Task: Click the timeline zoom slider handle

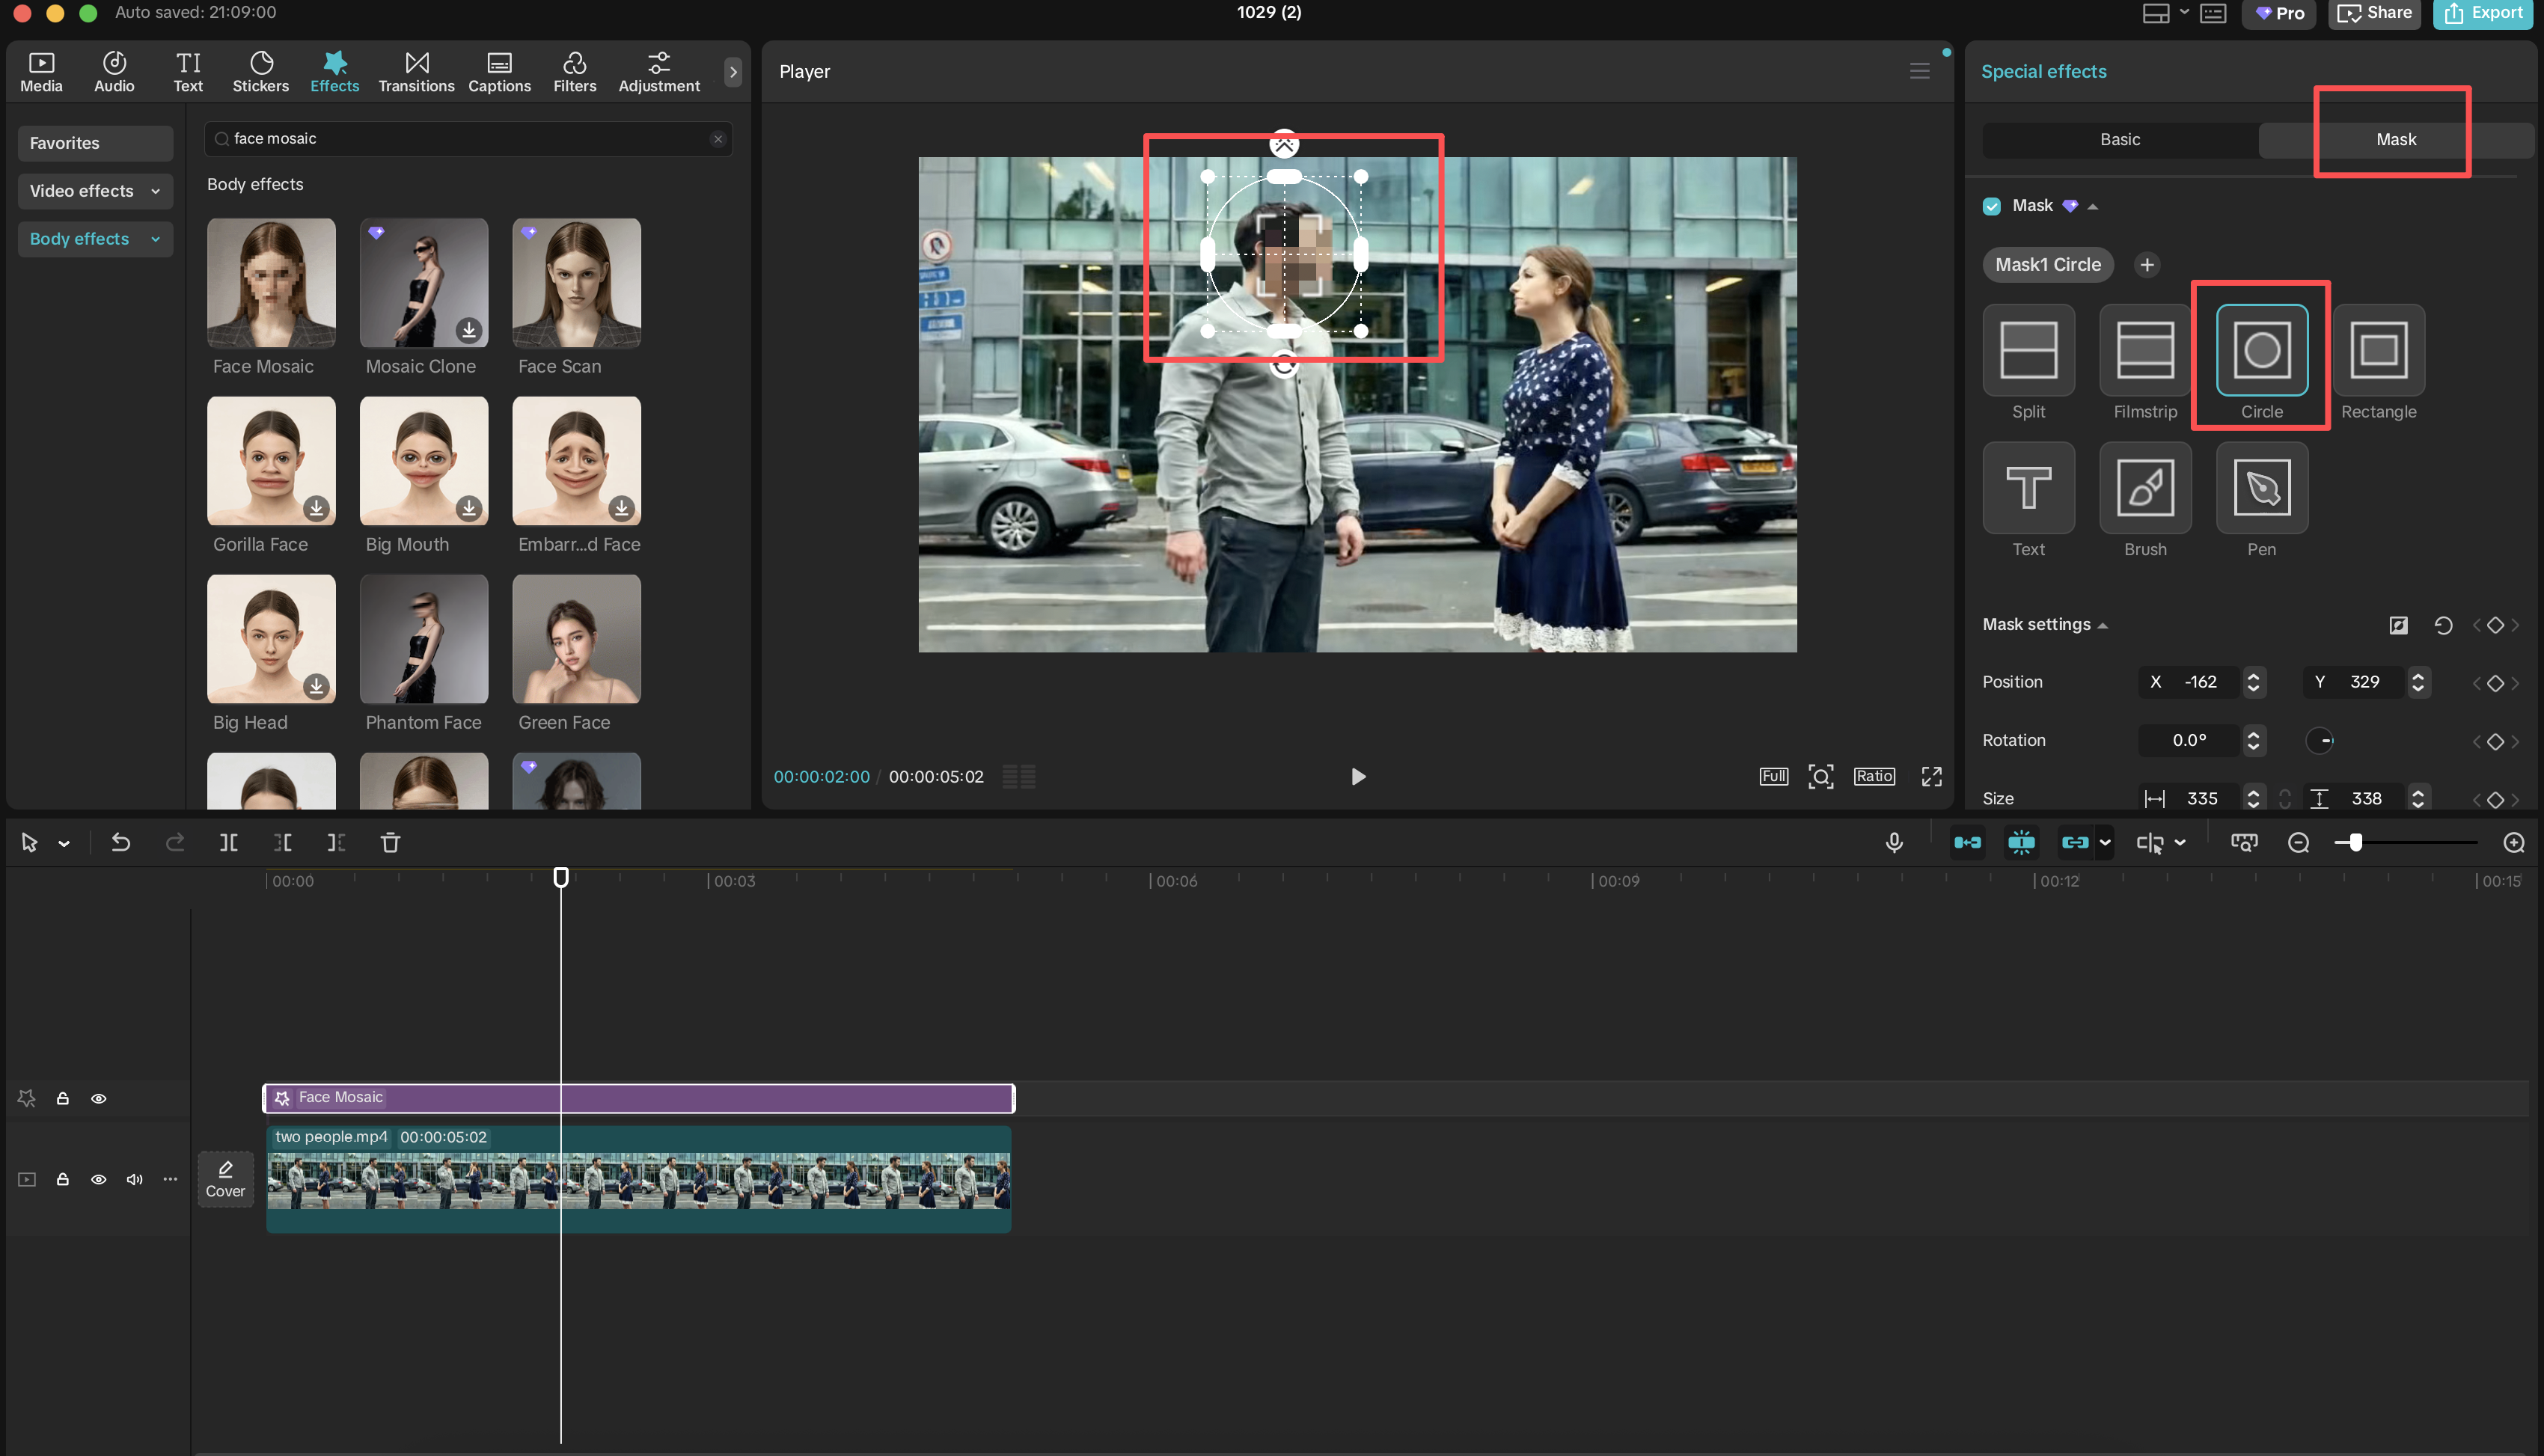Action: (x=2355, y=843)
